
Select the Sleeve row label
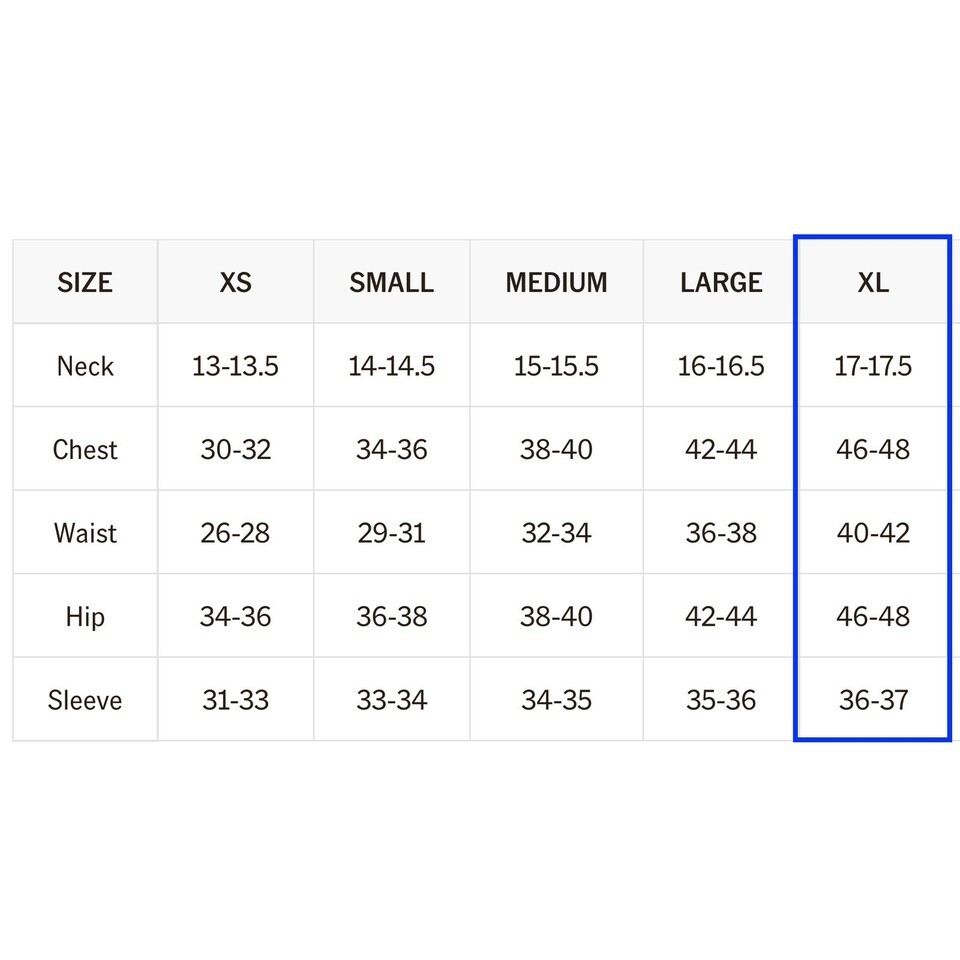pyautogui.click(x=85, y=700)
